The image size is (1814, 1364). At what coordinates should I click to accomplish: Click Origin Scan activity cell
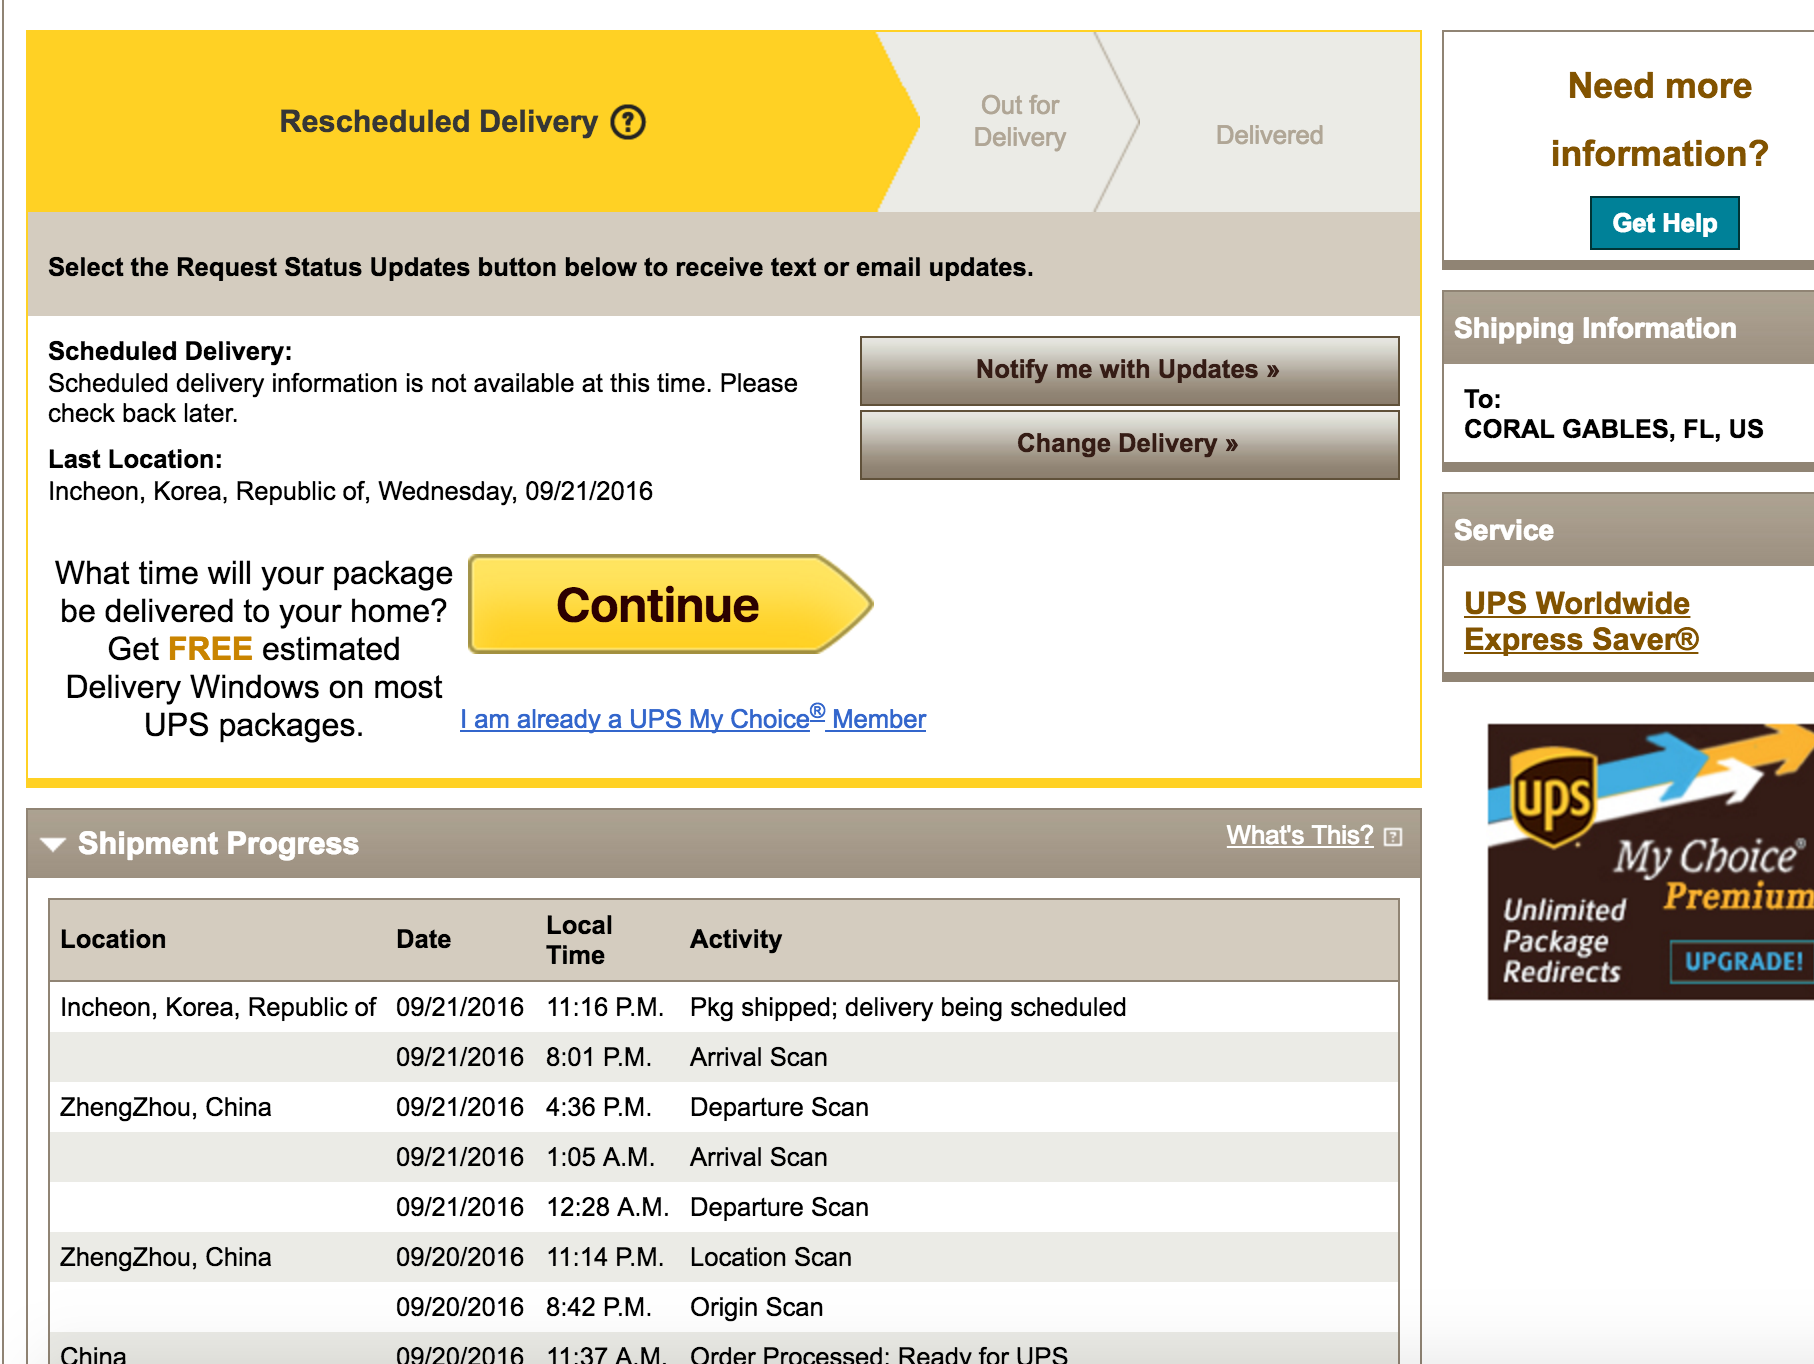pyautogui.click(x=756, y=1307)
